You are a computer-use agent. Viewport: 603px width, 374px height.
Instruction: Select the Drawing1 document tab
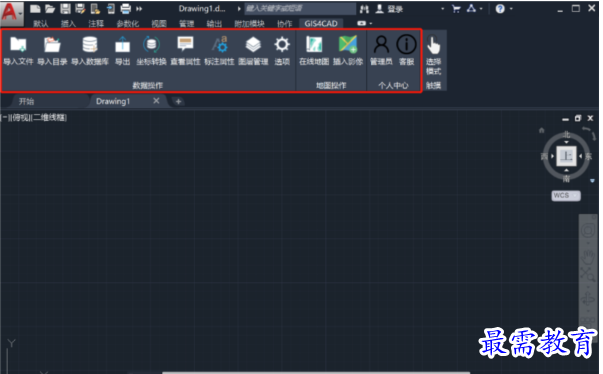(x=113, y=101)
